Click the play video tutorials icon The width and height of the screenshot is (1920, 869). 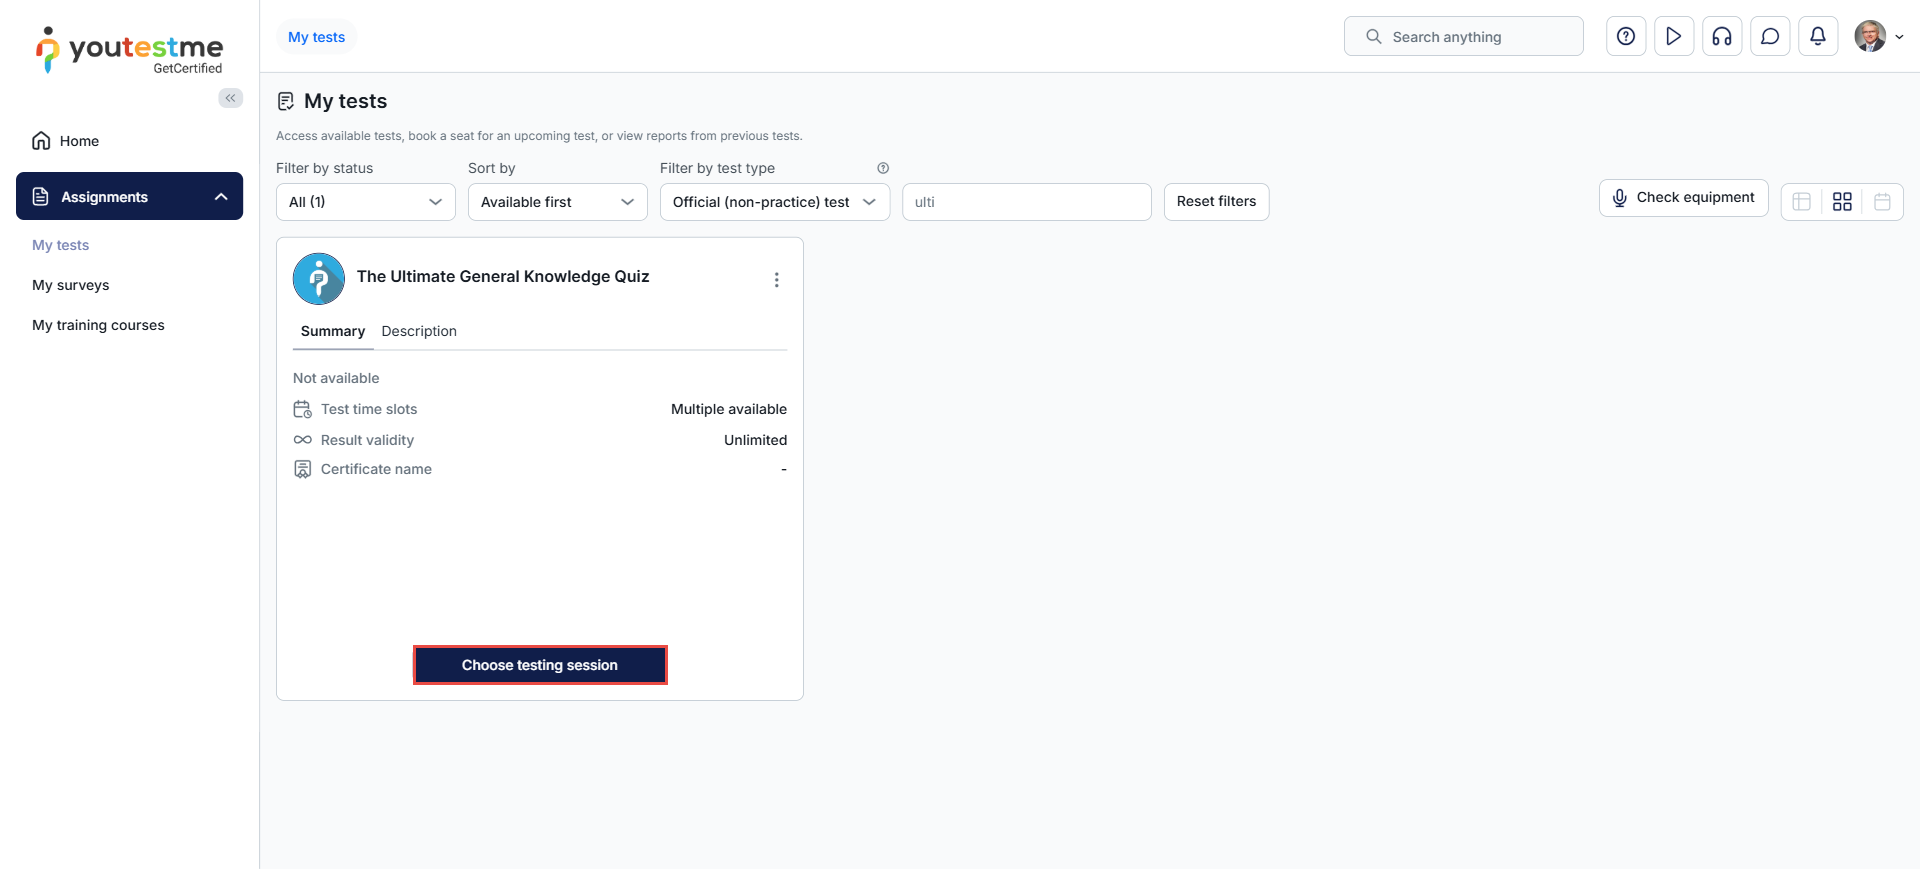(x=1674, y=37)
